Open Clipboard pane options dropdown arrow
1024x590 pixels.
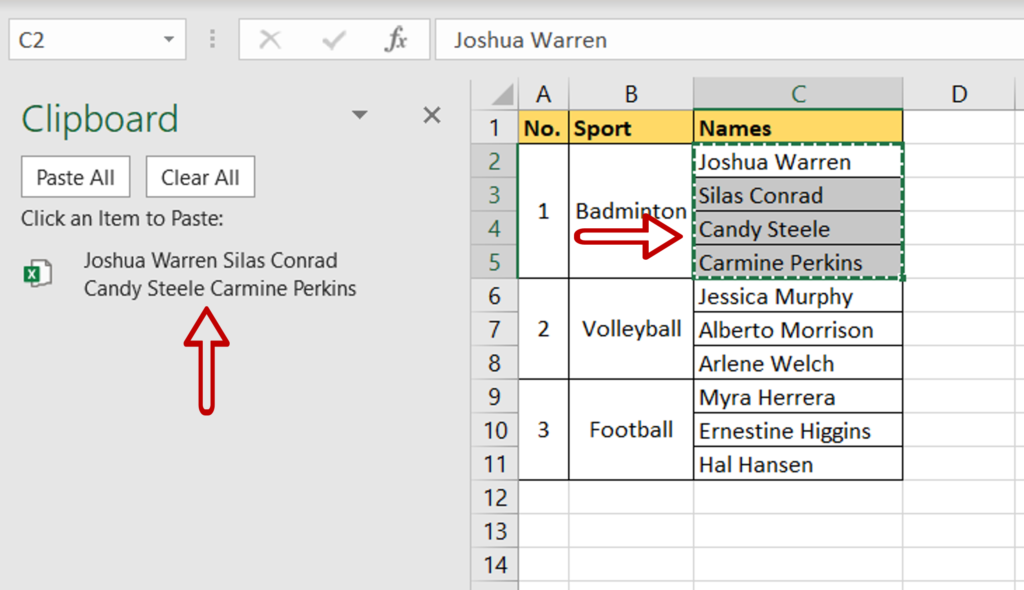(360, 116)
